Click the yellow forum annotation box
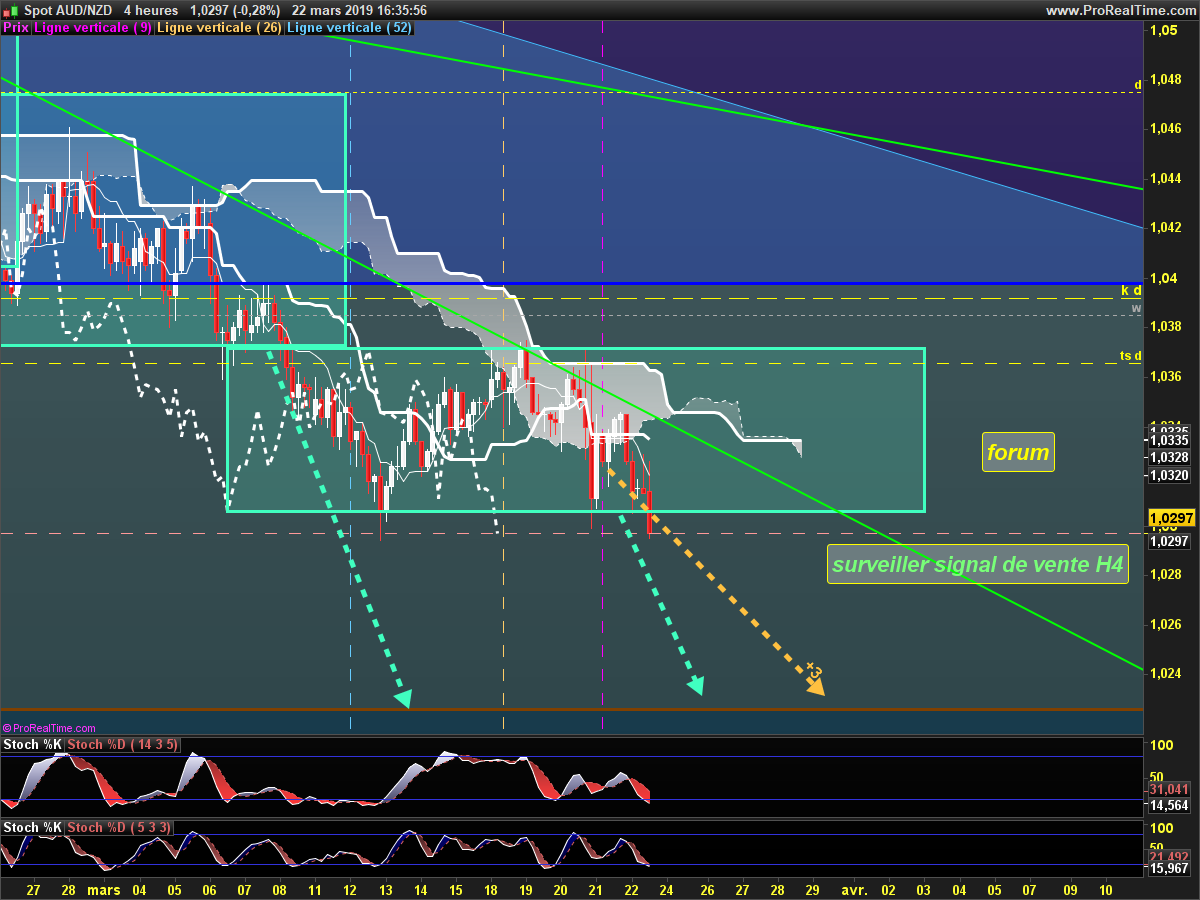The width and height of the screenshot is (1200, 900). (x=1018, y=453)
